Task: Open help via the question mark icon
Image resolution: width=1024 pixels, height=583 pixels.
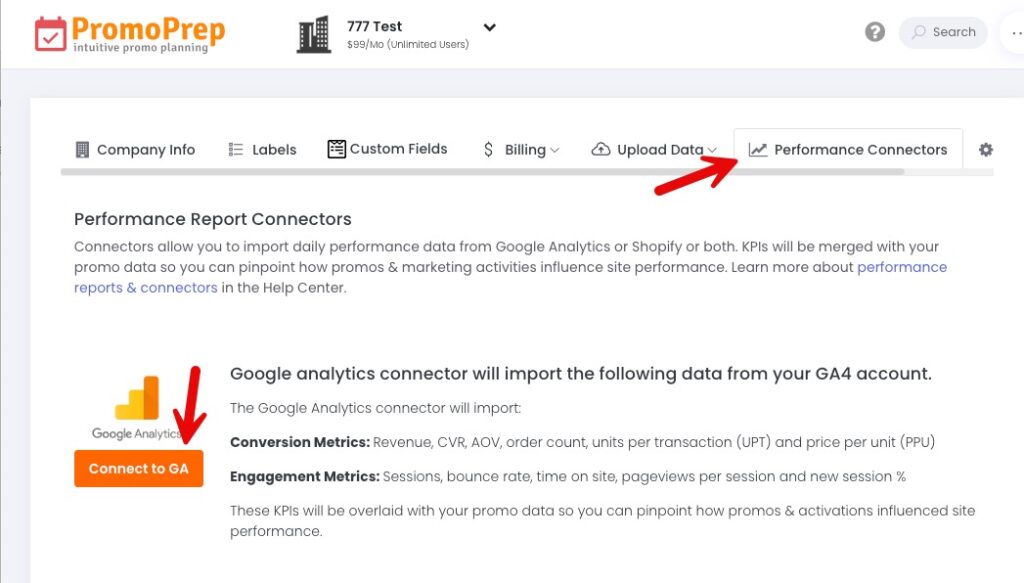Action: pyautogui.click(x=874, y=32)
